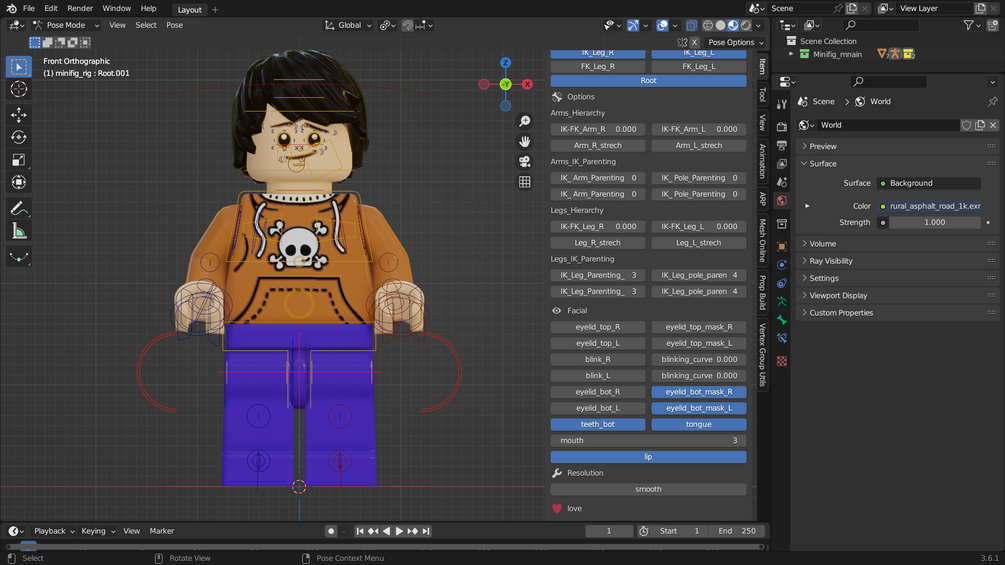Open the Tool properties tab icon
The image size is (1005, 565).
click(x=782, y=104)
